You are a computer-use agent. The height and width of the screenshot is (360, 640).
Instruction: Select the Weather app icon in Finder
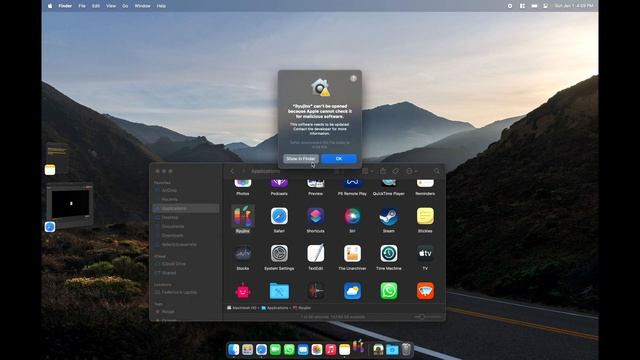(x=352, y=291)
